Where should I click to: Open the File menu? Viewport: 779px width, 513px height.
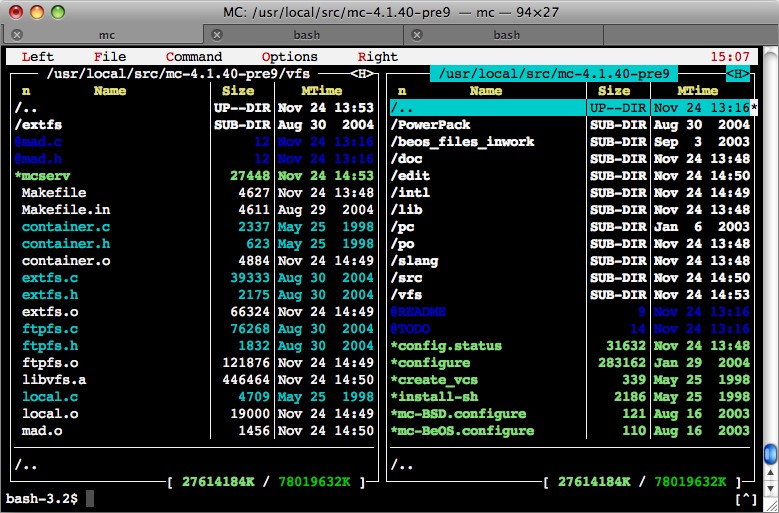click(110, 57)
